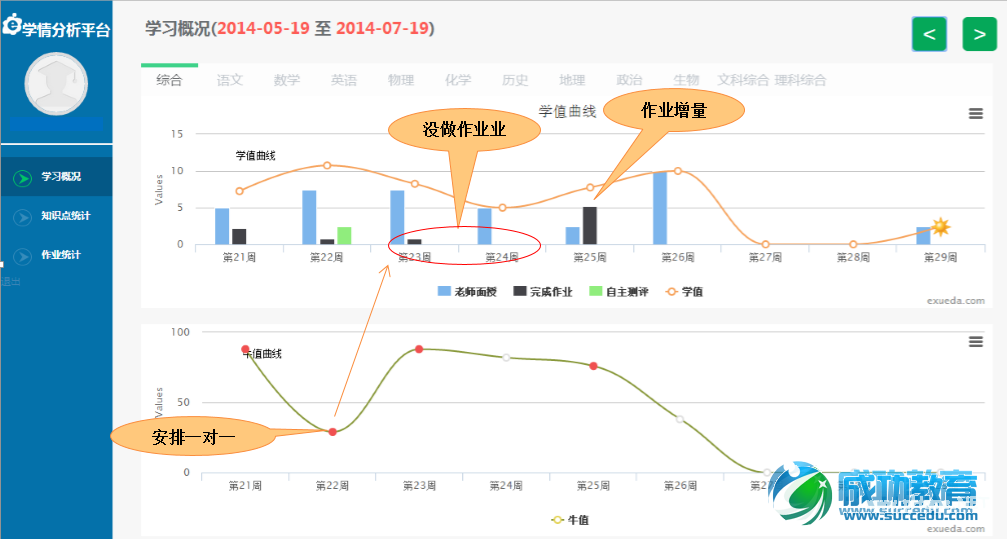Switch to the 政治 tab
This screenshot has height=539, width=1007.
pos(629,80)
